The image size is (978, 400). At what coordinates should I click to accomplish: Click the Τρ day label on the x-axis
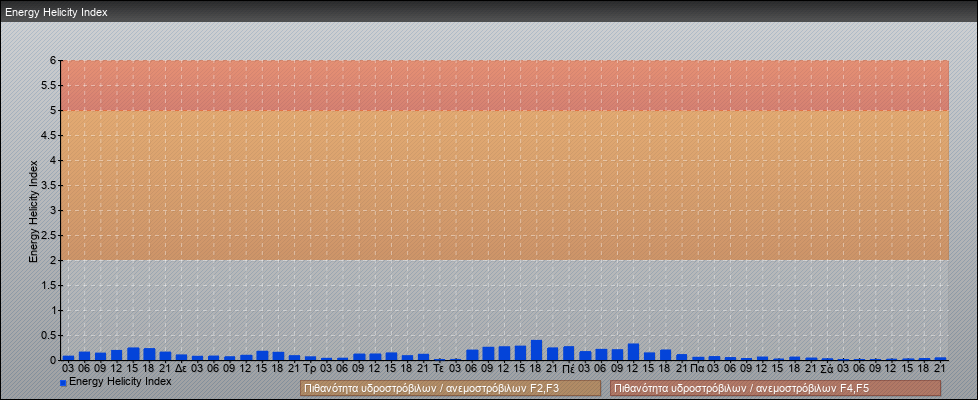click(310, 369)
